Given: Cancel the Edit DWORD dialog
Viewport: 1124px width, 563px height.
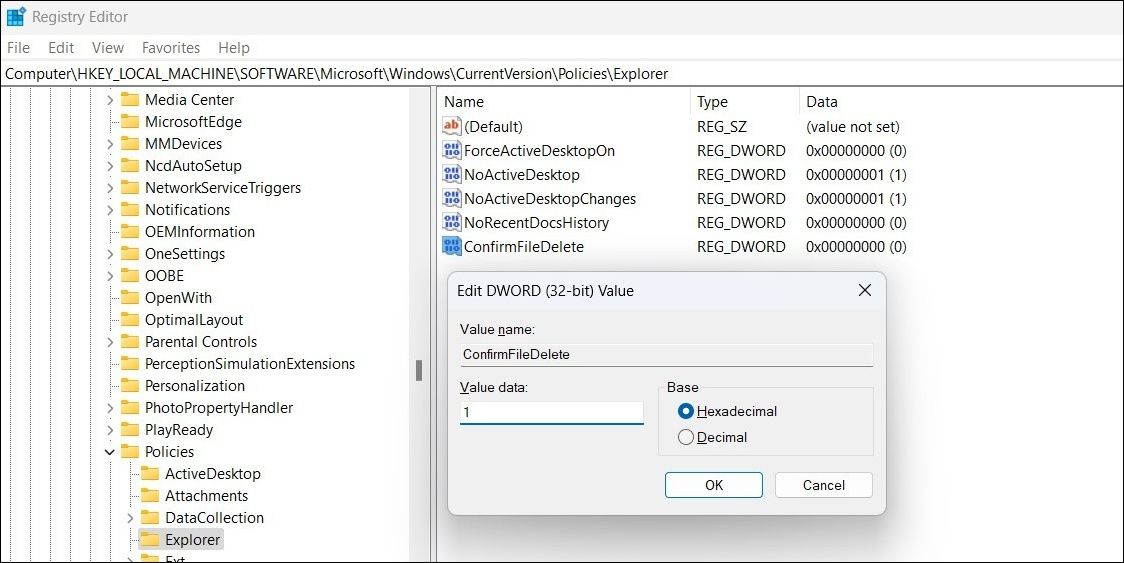Looking at the screenshot, I should 823,485.
